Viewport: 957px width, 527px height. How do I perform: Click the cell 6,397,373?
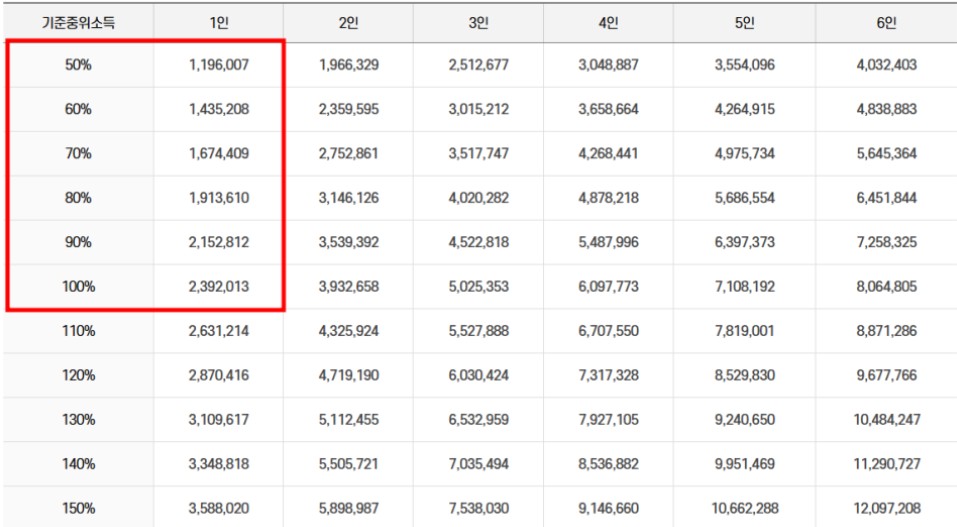point(745,242)
